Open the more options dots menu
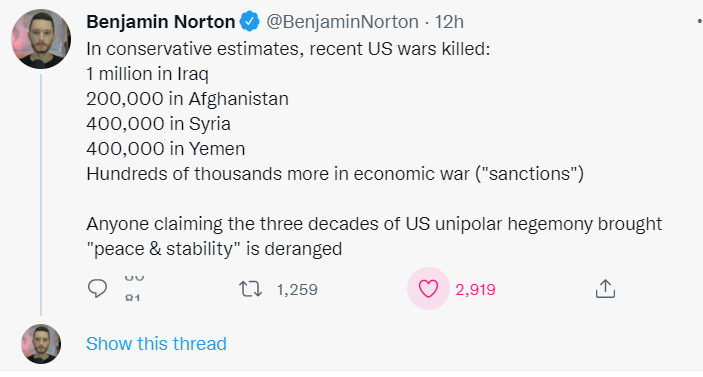Viewport: 703px width, 377px height. 699,21
